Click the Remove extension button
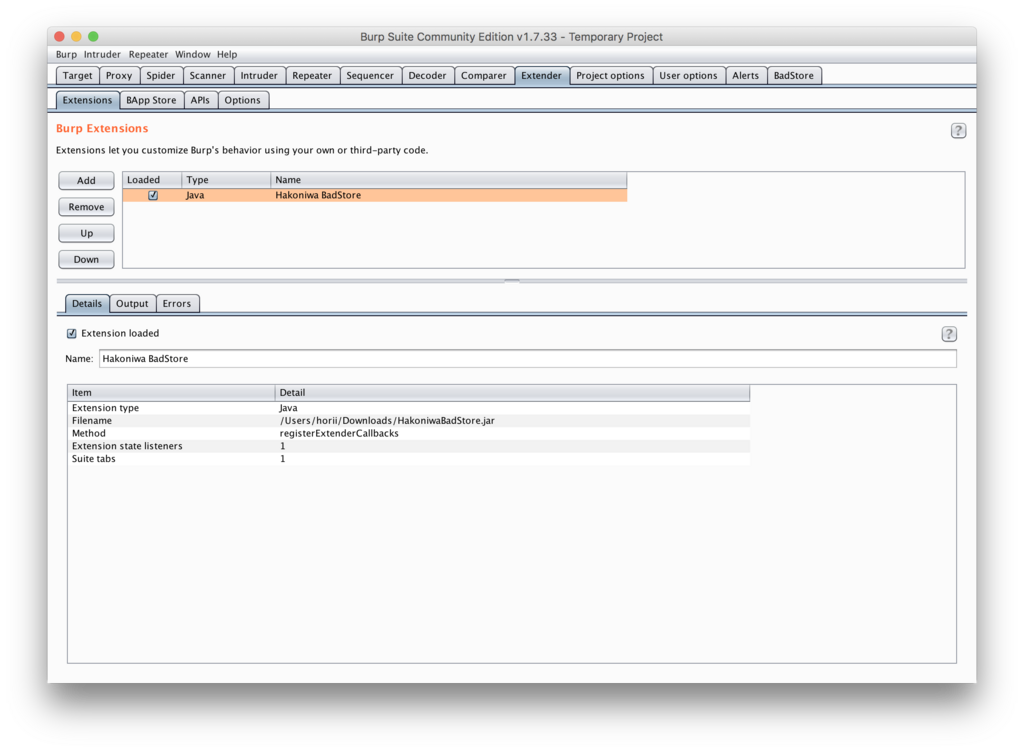Screen dimensions: 1024x751 pyautogui.click(x=86, y=207)
